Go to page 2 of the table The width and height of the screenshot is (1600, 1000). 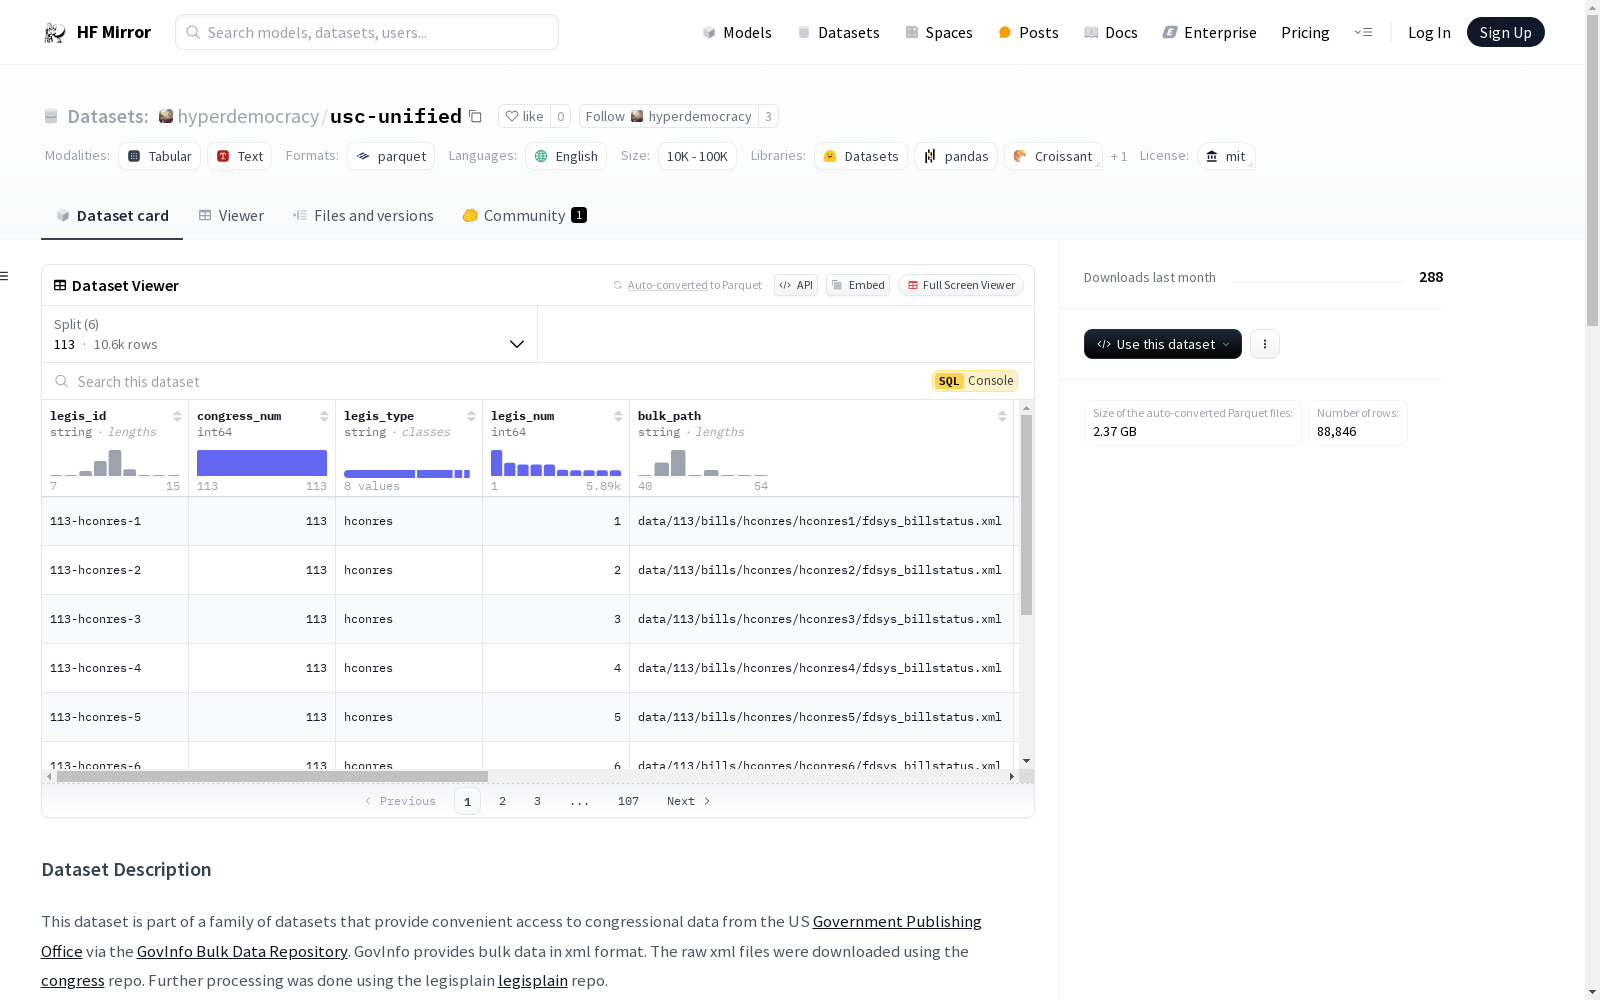(x=502, y=801)
